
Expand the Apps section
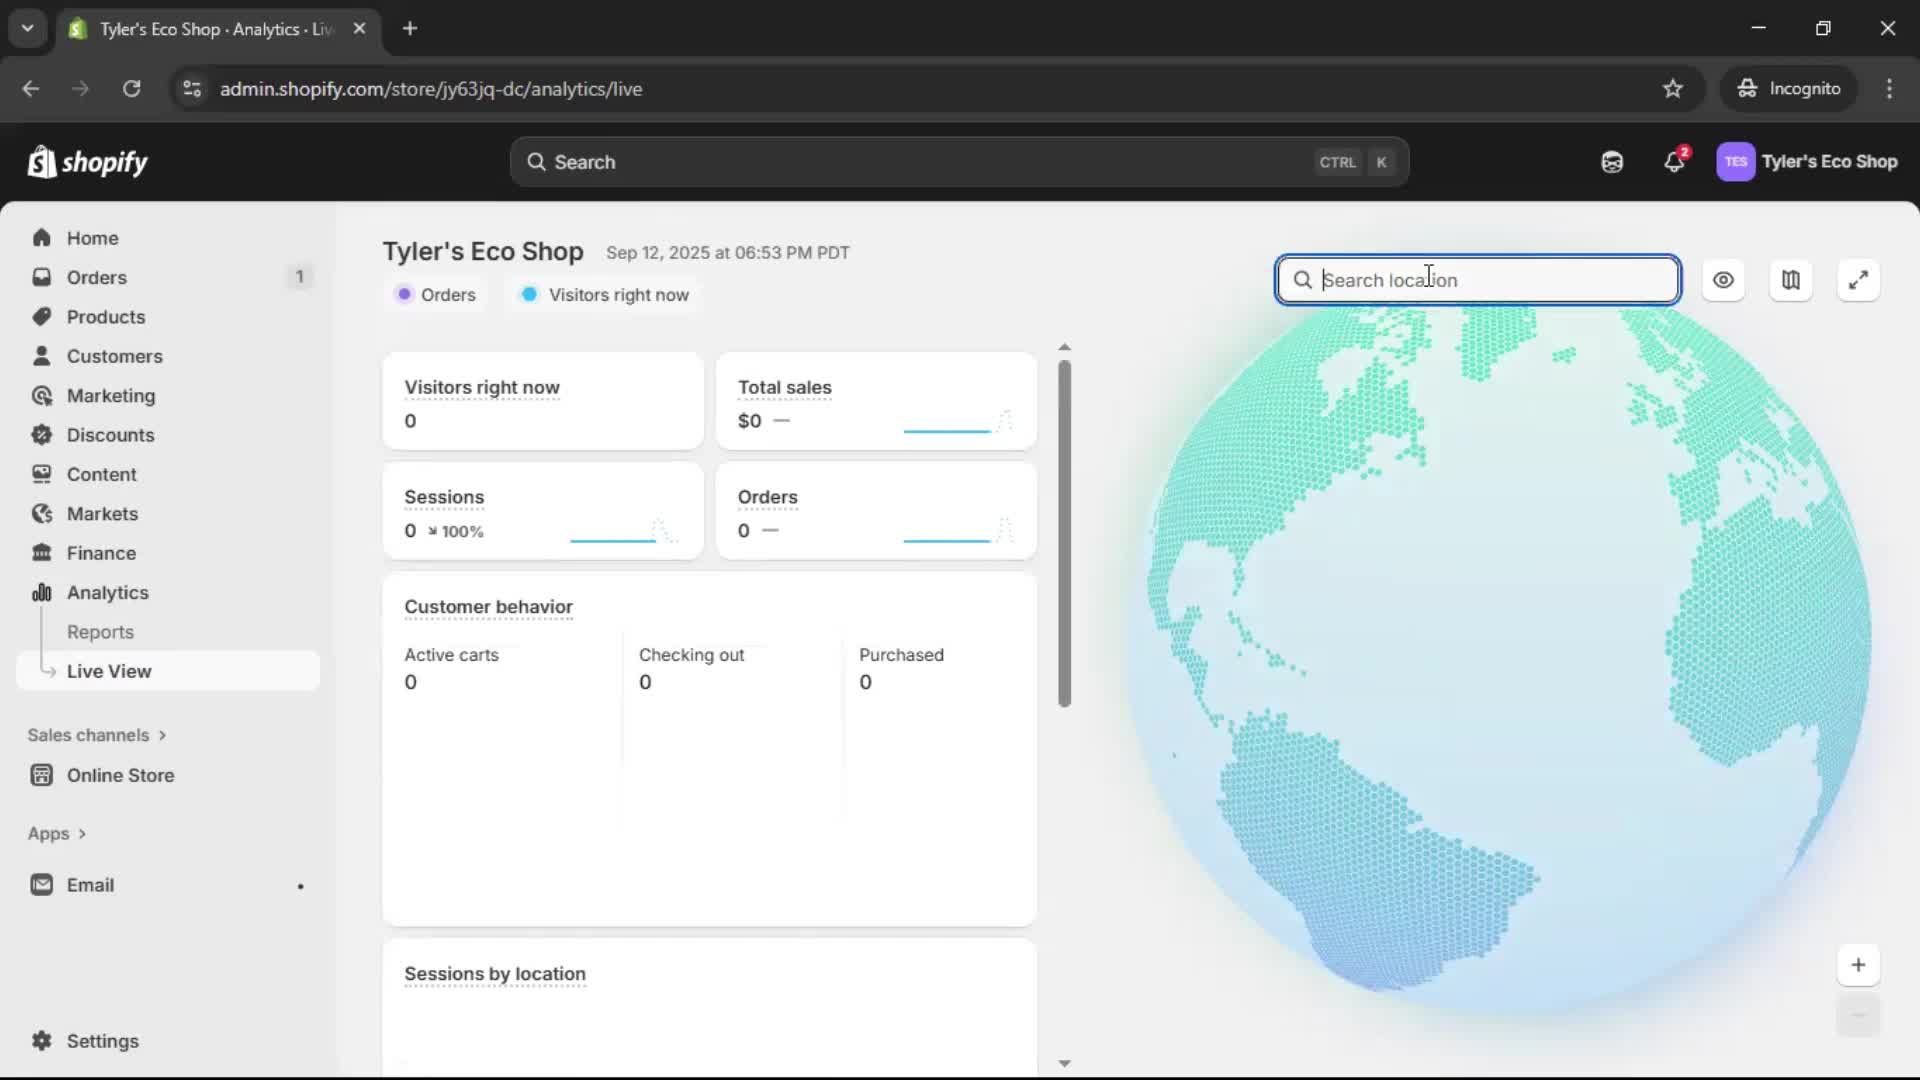[57, 834]
